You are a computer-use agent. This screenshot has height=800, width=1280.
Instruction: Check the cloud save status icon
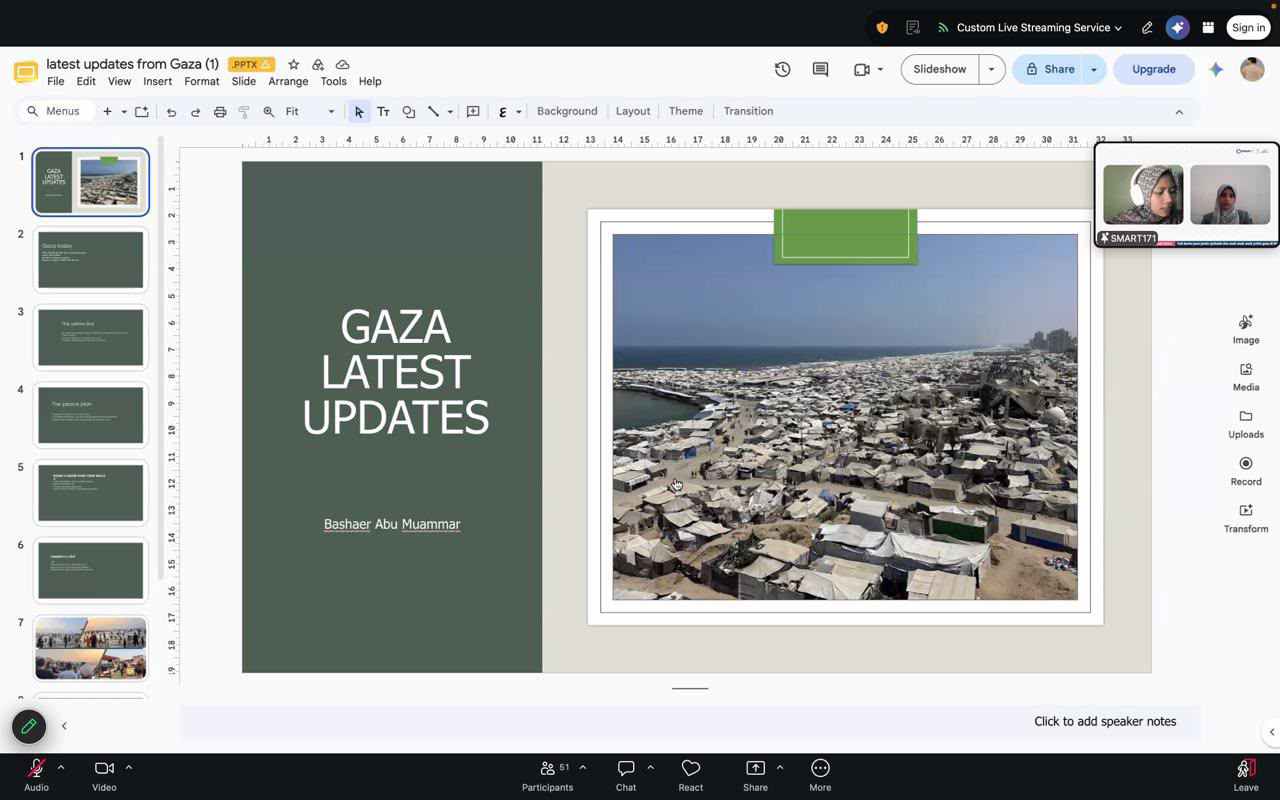342,64
